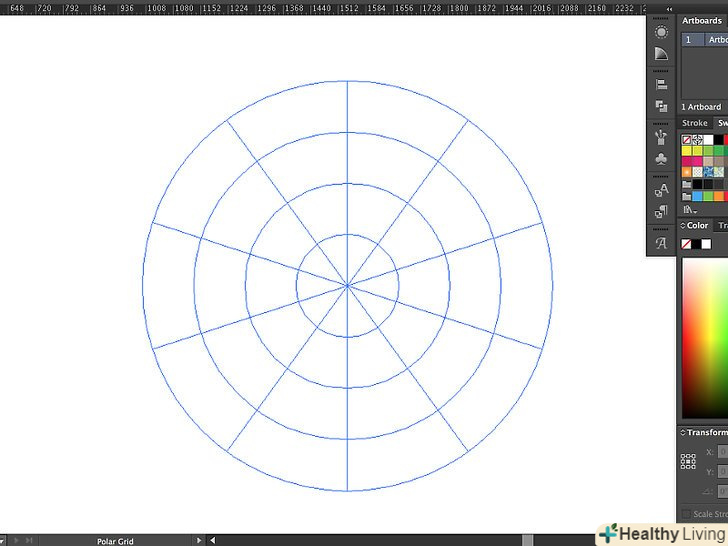Screen dimensions: 728x546
Task: Click Polar Grid status text
Action: click(x=115, y=541)
